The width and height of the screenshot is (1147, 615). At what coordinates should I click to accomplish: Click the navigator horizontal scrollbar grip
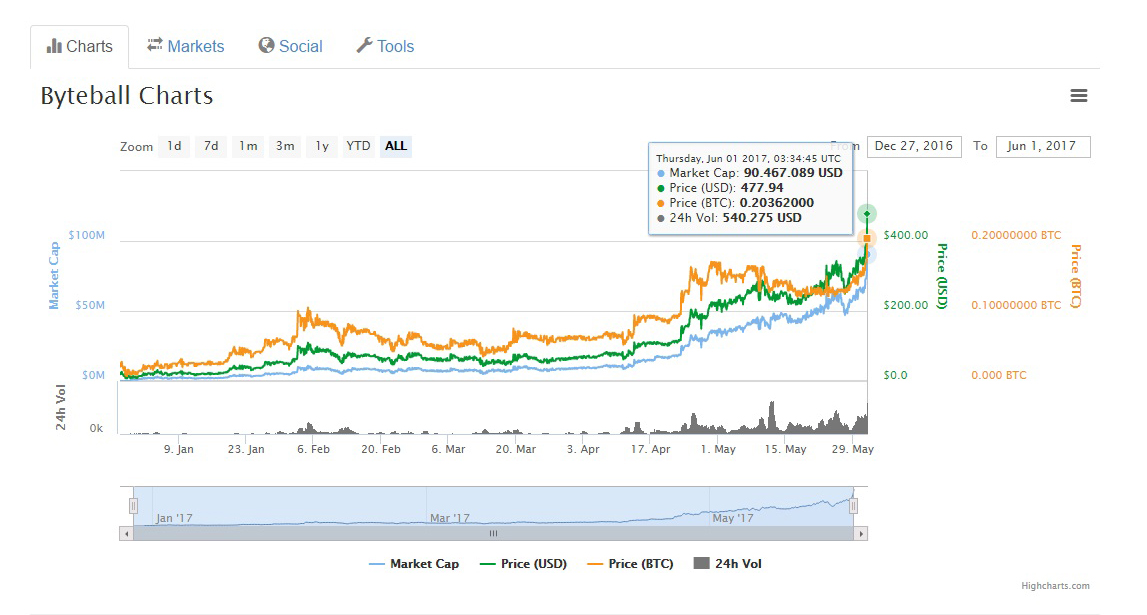[494, 534]
